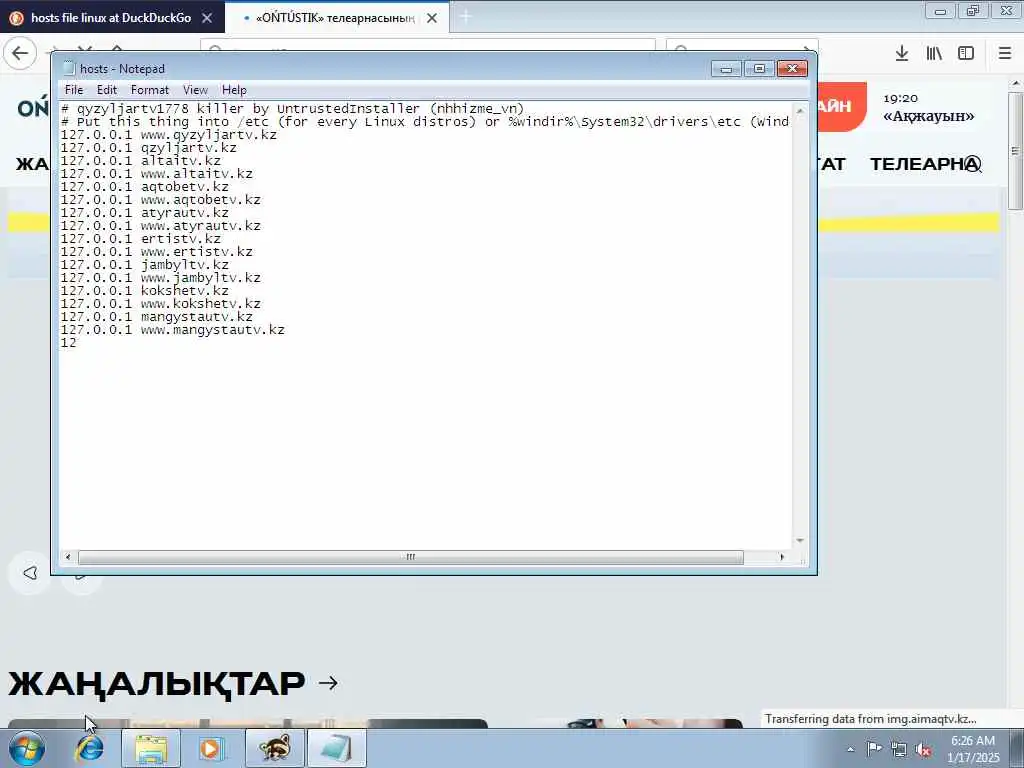Open Windows Media Player taskbar icon

211,748
